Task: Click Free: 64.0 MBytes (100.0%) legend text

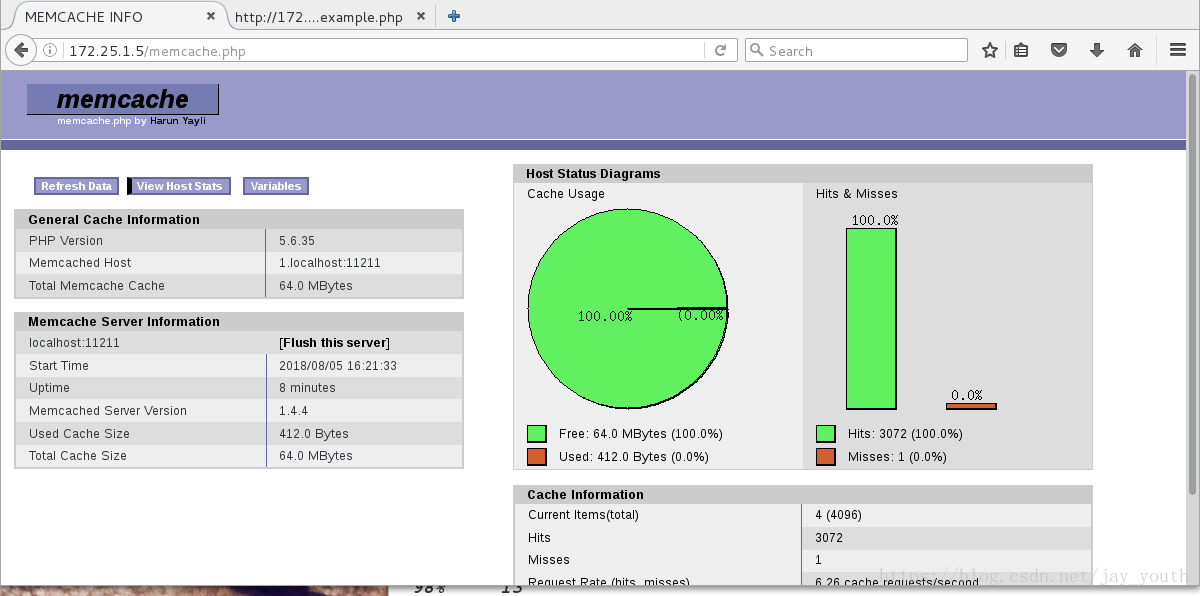Action: pyautogui.click(x=641, y=434)
